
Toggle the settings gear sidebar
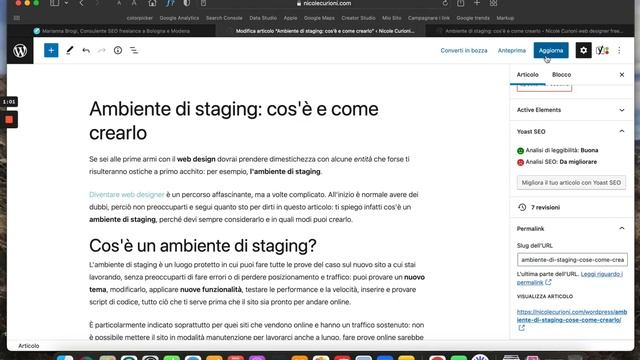pyautogui.click(x=583, y=51)
